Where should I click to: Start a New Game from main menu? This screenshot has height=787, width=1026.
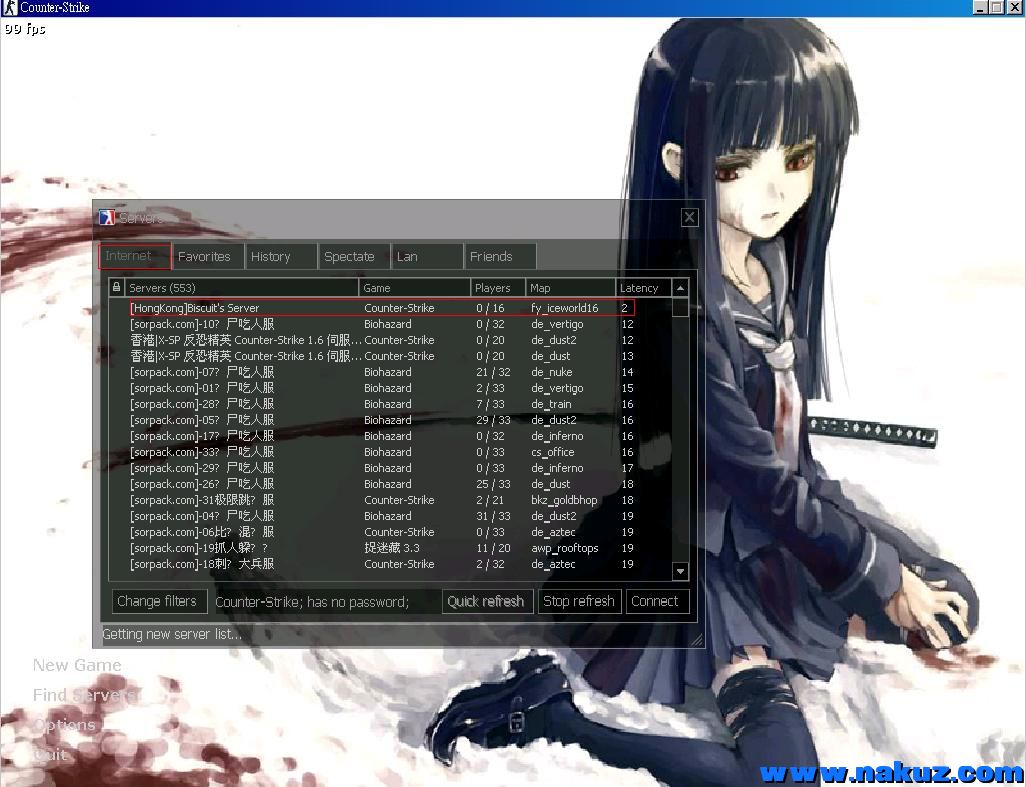point(77,665)
